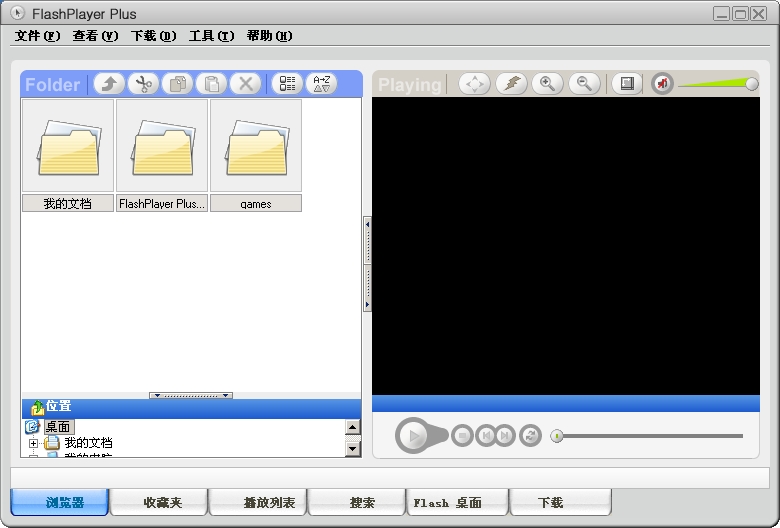
Task: Toggle loop repeat button
Action: (x=530, y=436)
